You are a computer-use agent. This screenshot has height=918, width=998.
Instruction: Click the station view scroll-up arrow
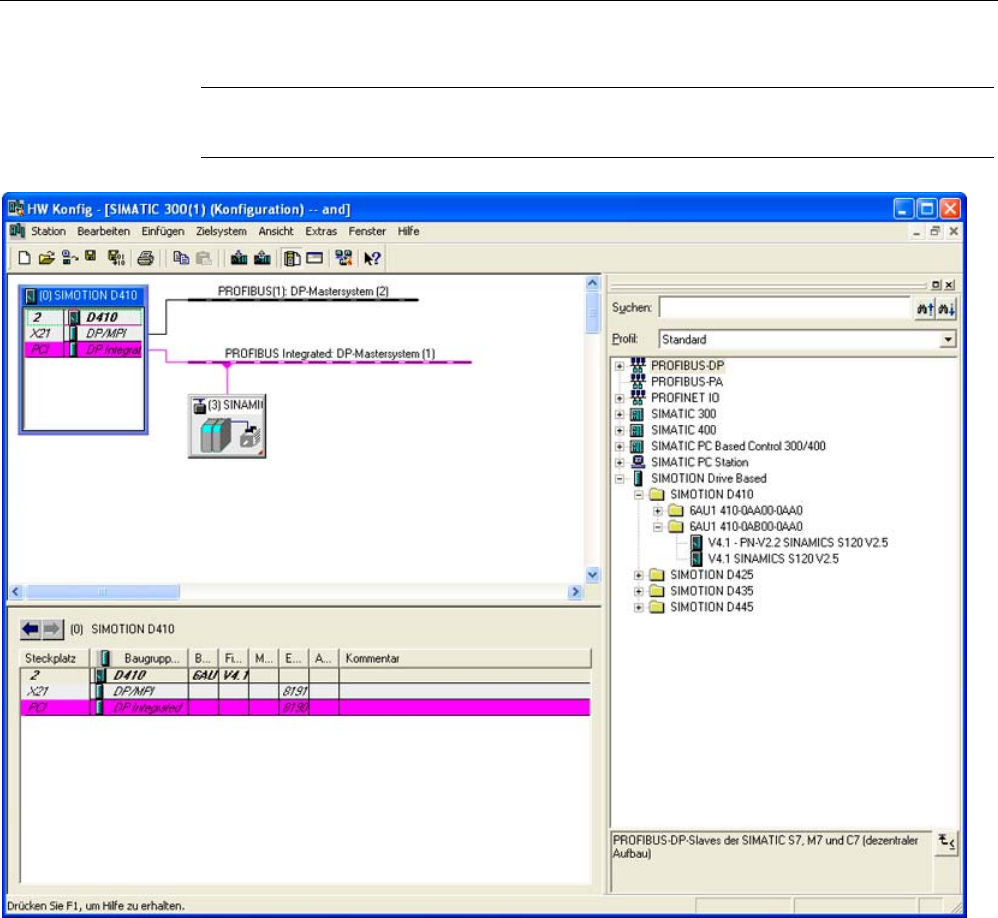coord(593,283)
